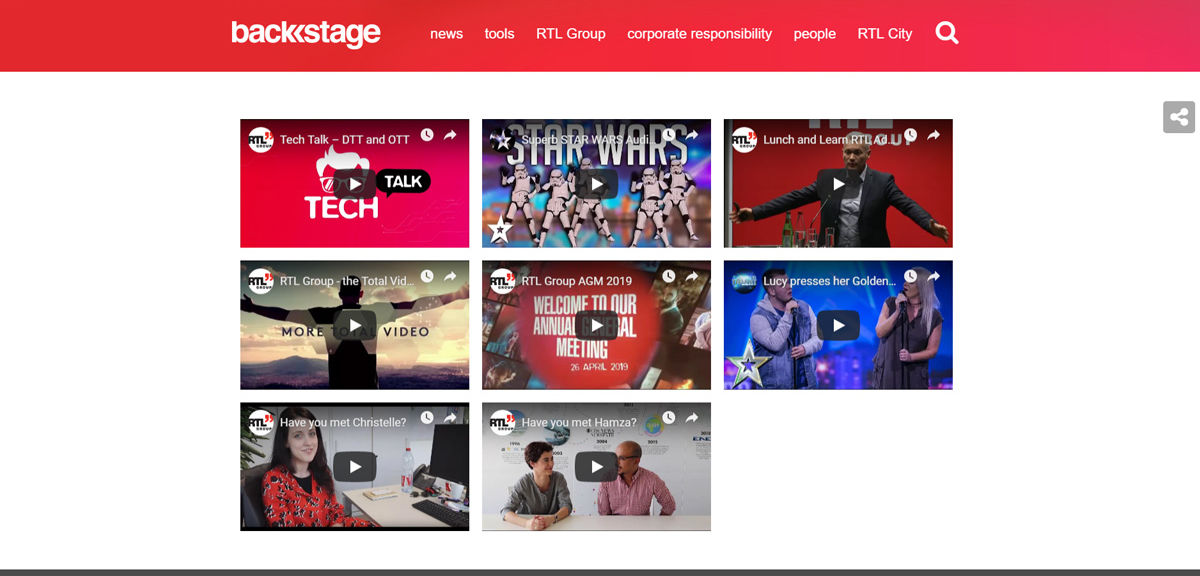Open the 'Superb STAR WARS' title link
Screen dimensions: 1200x576
(588, 140)
